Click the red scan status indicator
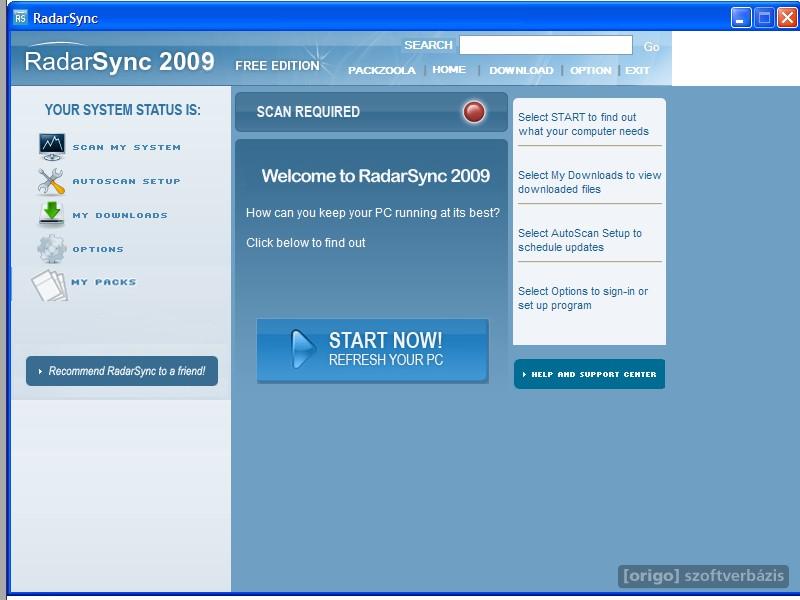 click(473, 112)
